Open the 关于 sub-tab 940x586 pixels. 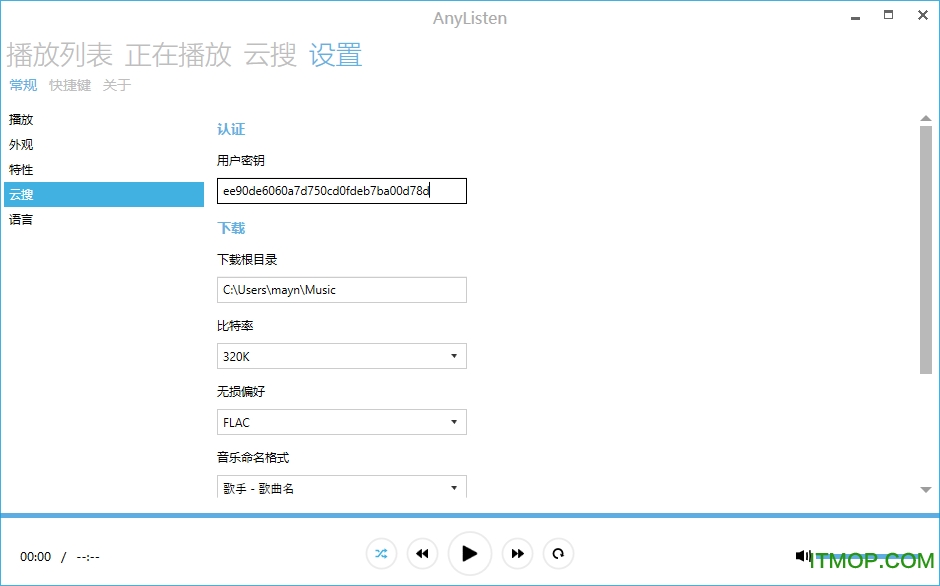pos(117,86)
